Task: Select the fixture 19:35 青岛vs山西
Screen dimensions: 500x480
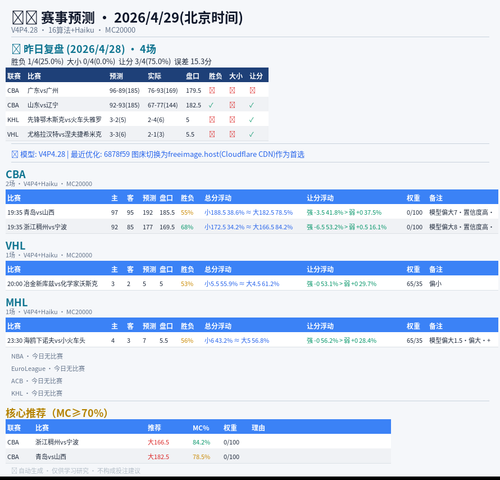Action: coord(31,212)
